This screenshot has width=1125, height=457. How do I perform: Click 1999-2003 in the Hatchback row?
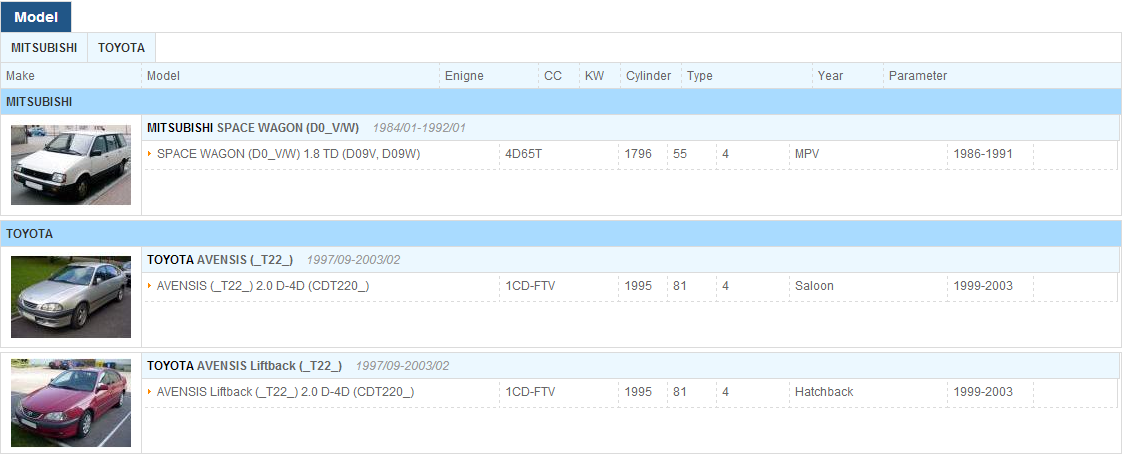(983, 392)
